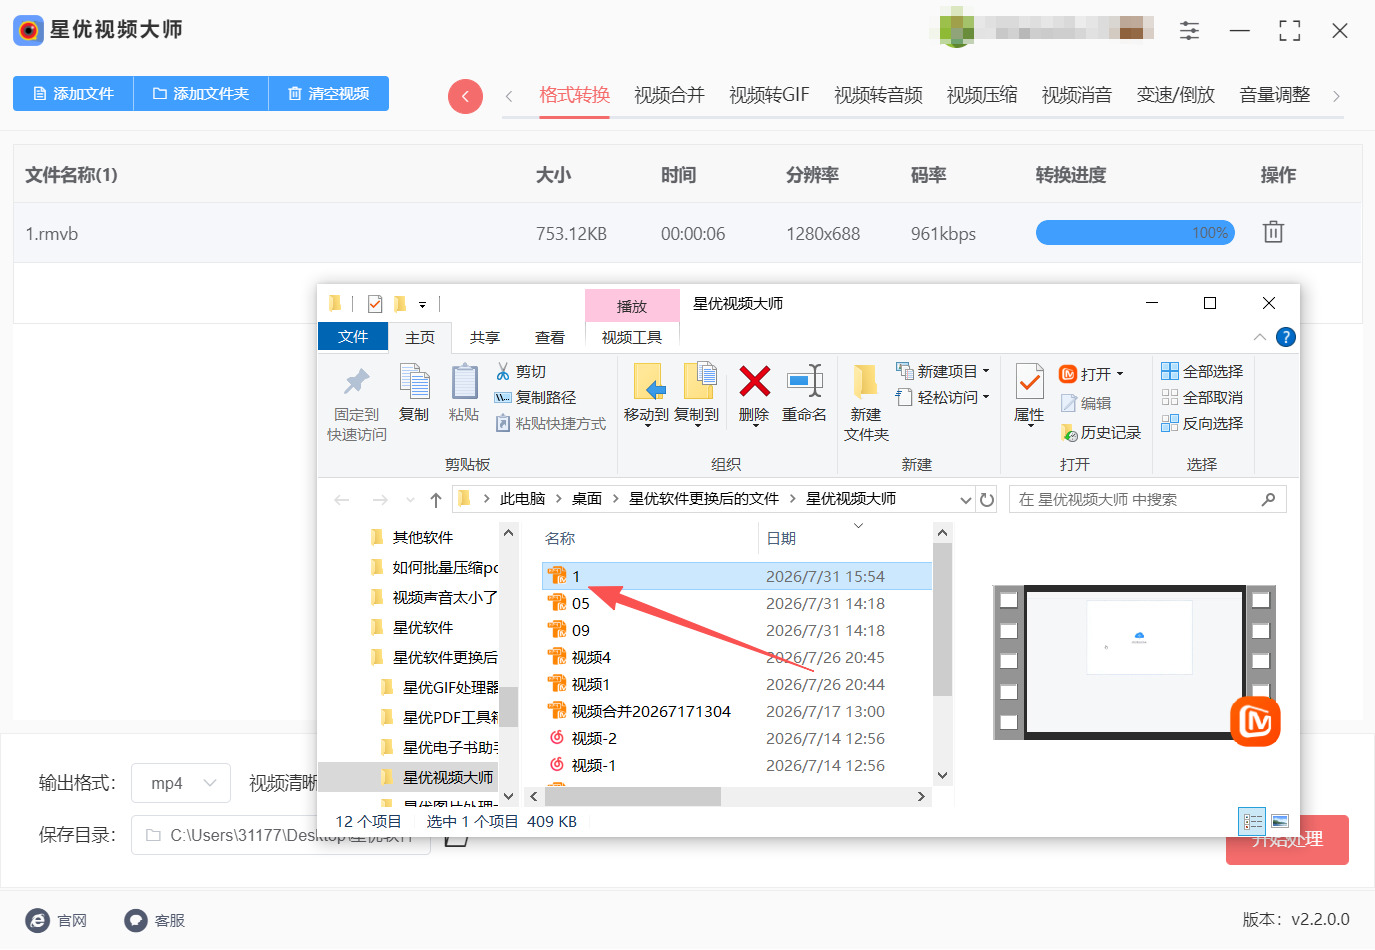Click the red X Delete icon

754,381
